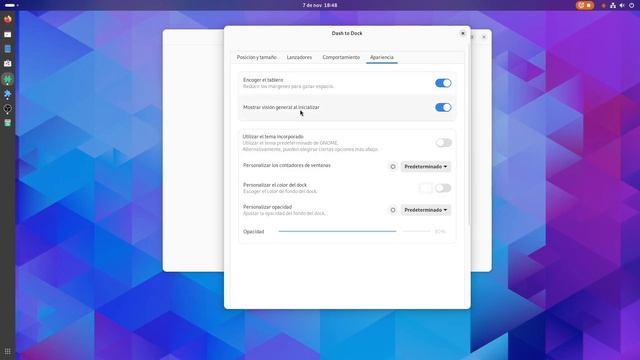Open the Activities pill in top bar
The width and height of the screenshot is (640, 360).
[11, 5]
